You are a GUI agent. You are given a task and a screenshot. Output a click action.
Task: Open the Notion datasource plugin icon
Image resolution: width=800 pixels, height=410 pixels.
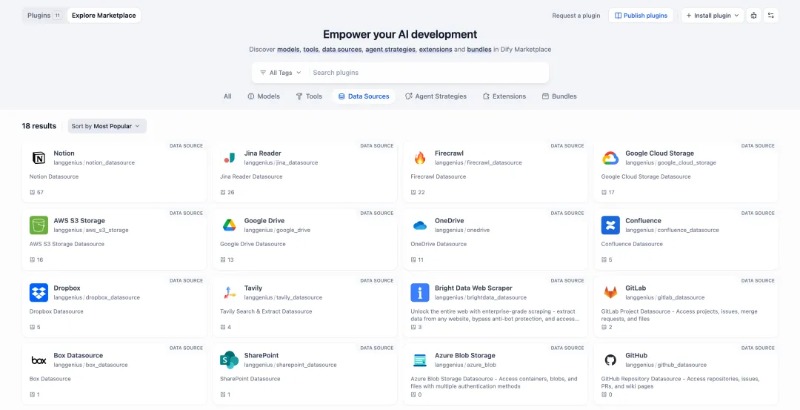39,158
